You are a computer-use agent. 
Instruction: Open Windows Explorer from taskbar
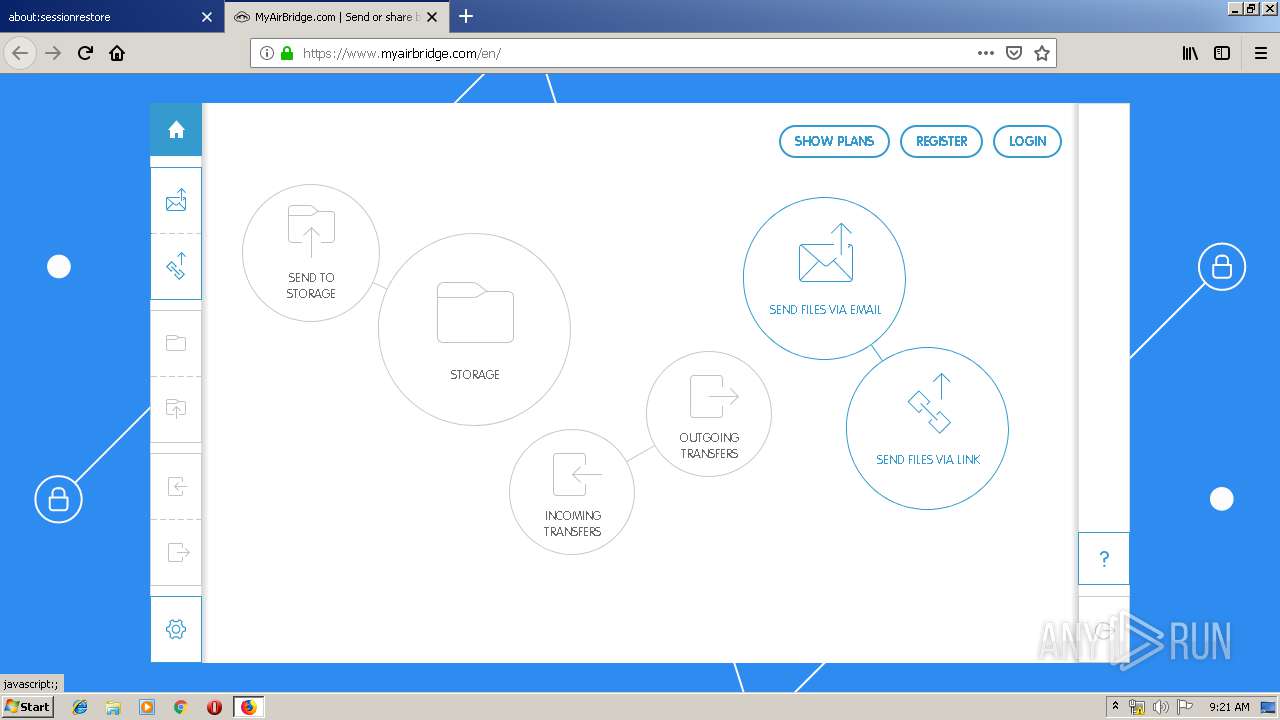[x=113, y=707]
